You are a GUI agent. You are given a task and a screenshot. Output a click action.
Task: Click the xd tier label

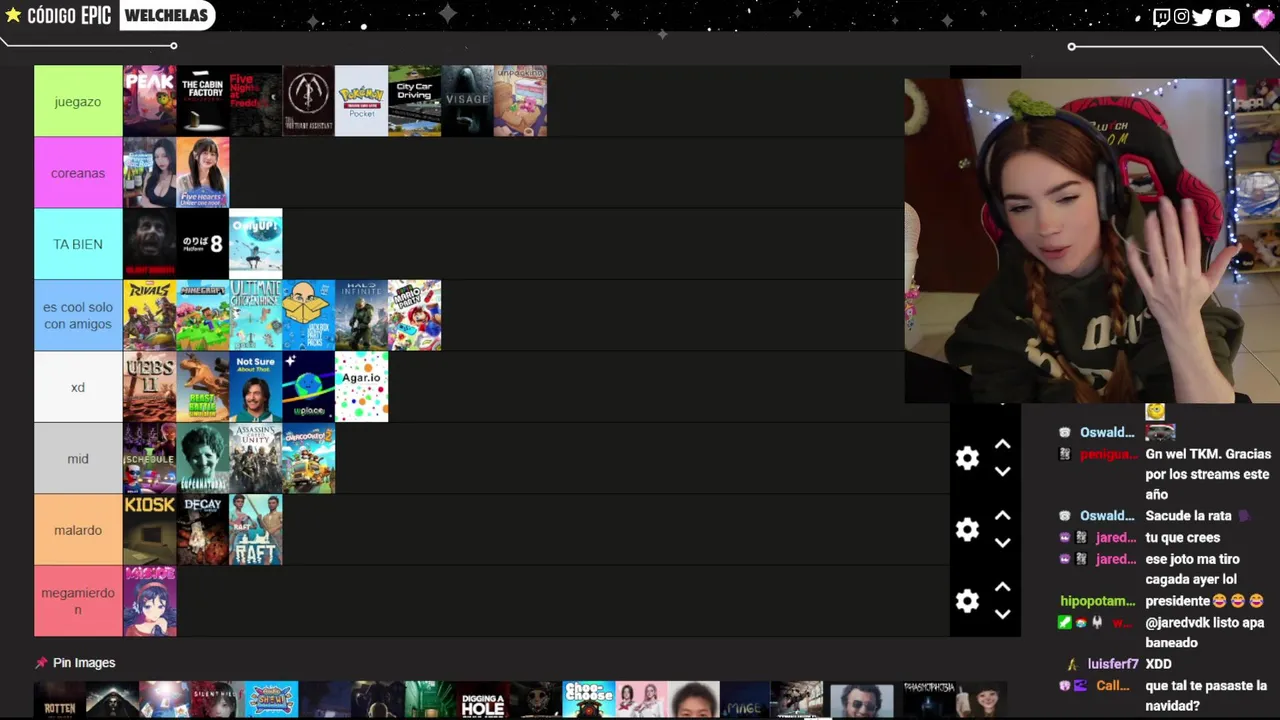click(78, 387)
